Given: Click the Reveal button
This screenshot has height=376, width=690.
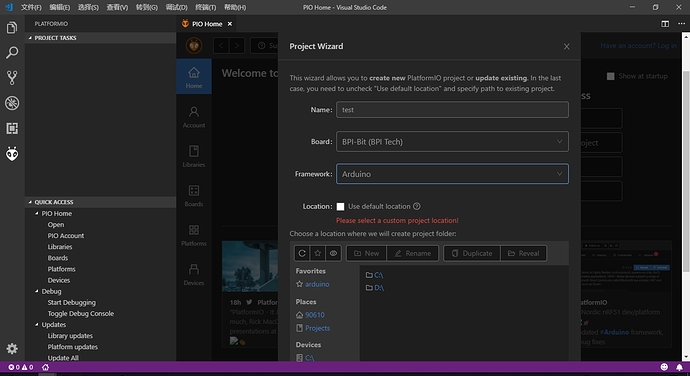Looking at the screenshot, I should click(x=523, y=253).
